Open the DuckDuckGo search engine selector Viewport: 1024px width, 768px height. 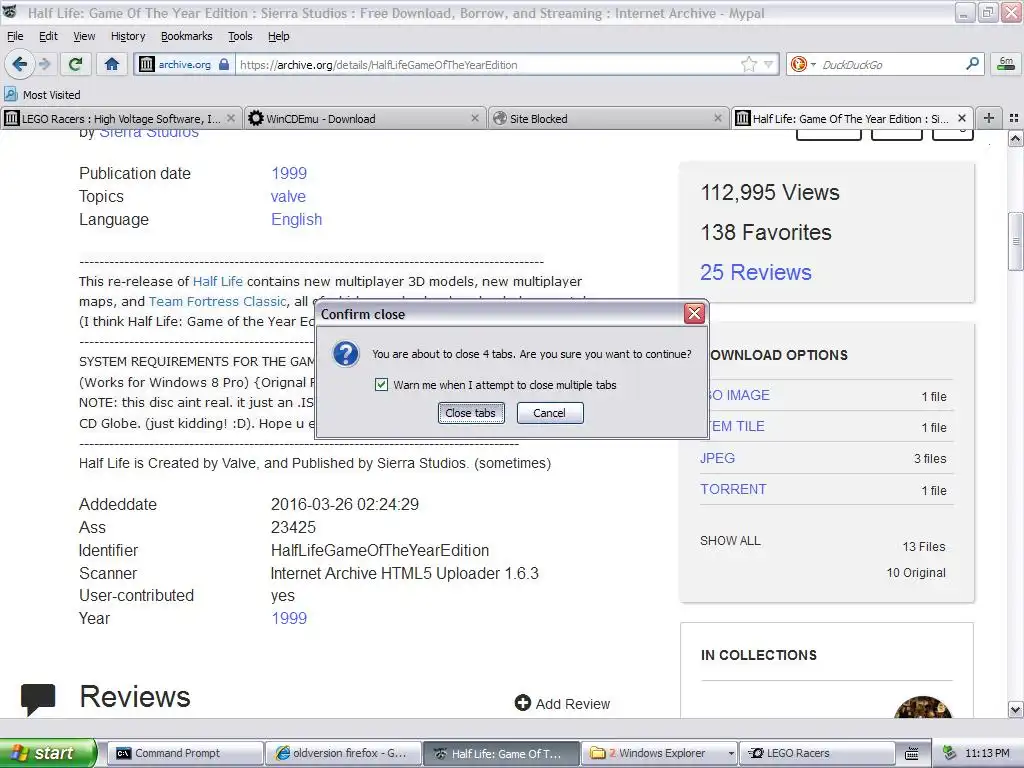(x=803, y=64)
